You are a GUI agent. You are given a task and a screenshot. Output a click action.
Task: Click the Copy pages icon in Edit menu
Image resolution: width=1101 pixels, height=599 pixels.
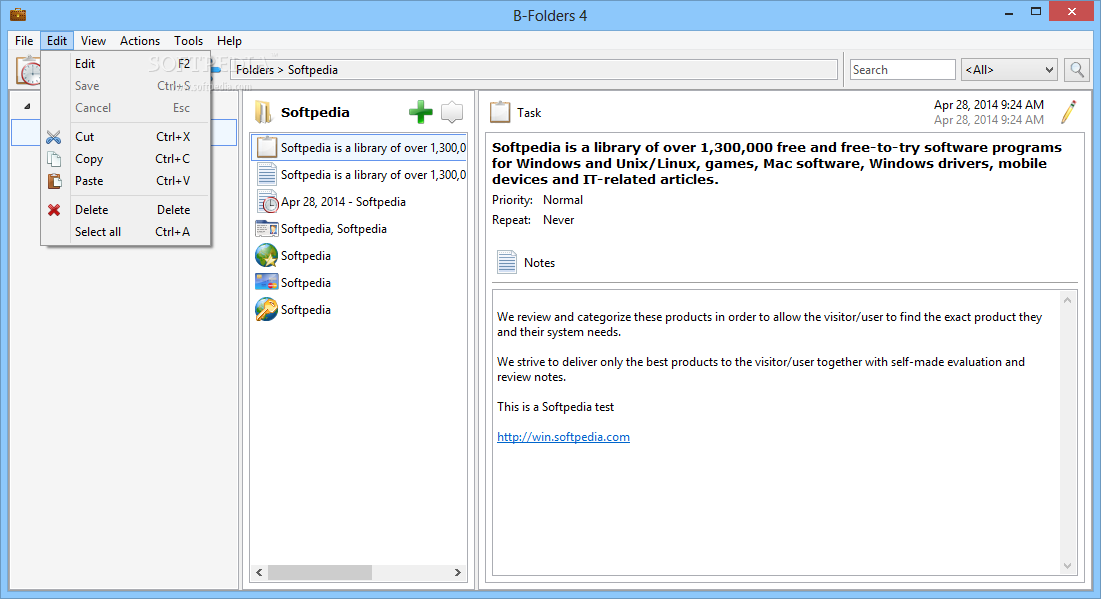pyautogui.click(x=54, y=159)
